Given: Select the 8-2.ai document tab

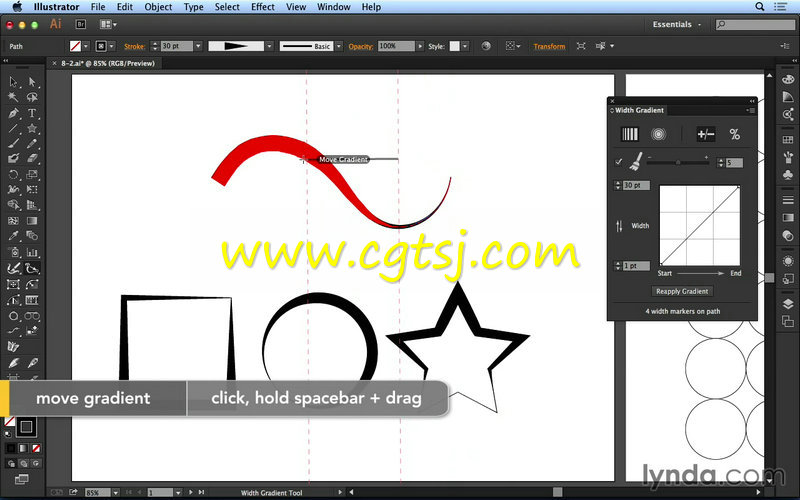Looking at the screenshot, I should [x=104, y=63].
